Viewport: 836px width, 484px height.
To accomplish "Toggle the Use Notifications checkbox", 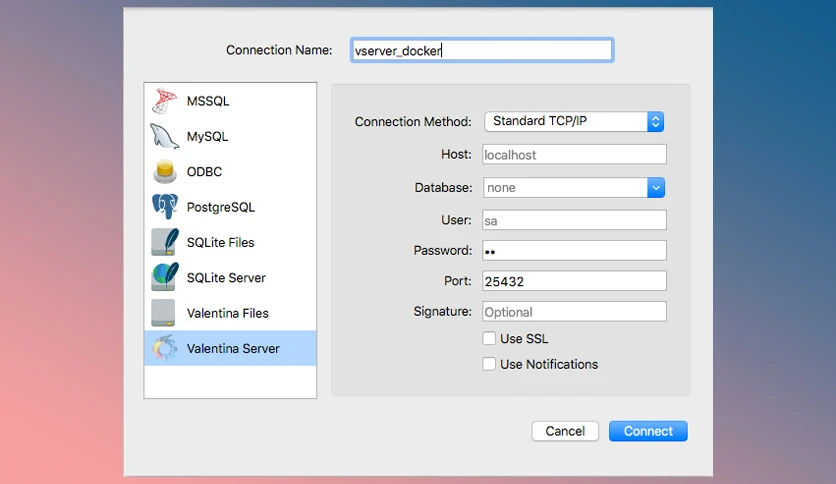I will 489,364.
